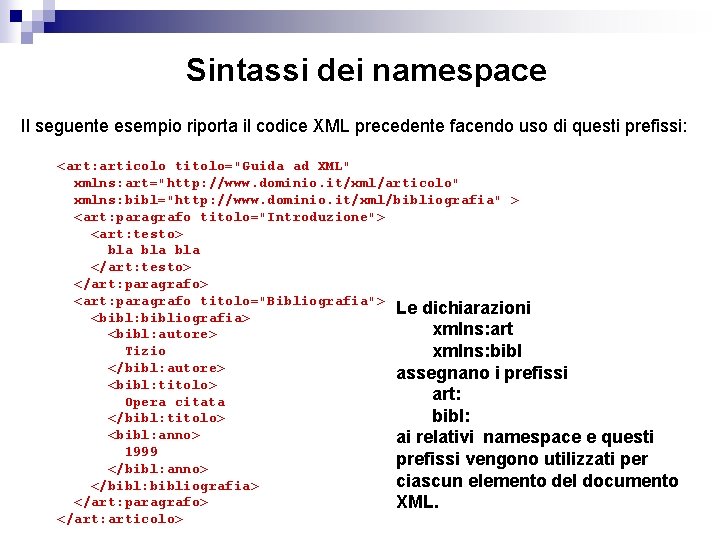The width and height of the screenshot is (720, 540).
Task: Click the opening '<art:testo>' tag
Action: 137,234
